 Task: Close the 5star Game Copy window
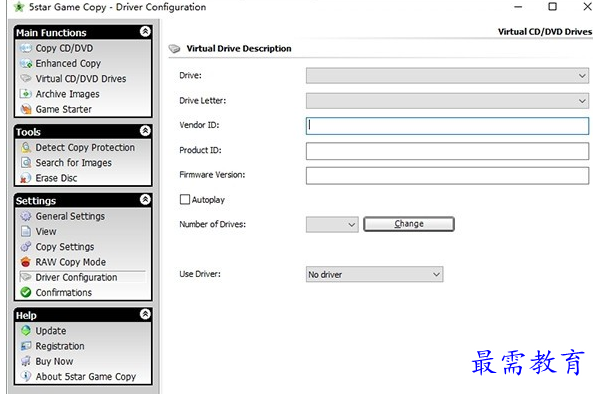(x=587, y=7)
